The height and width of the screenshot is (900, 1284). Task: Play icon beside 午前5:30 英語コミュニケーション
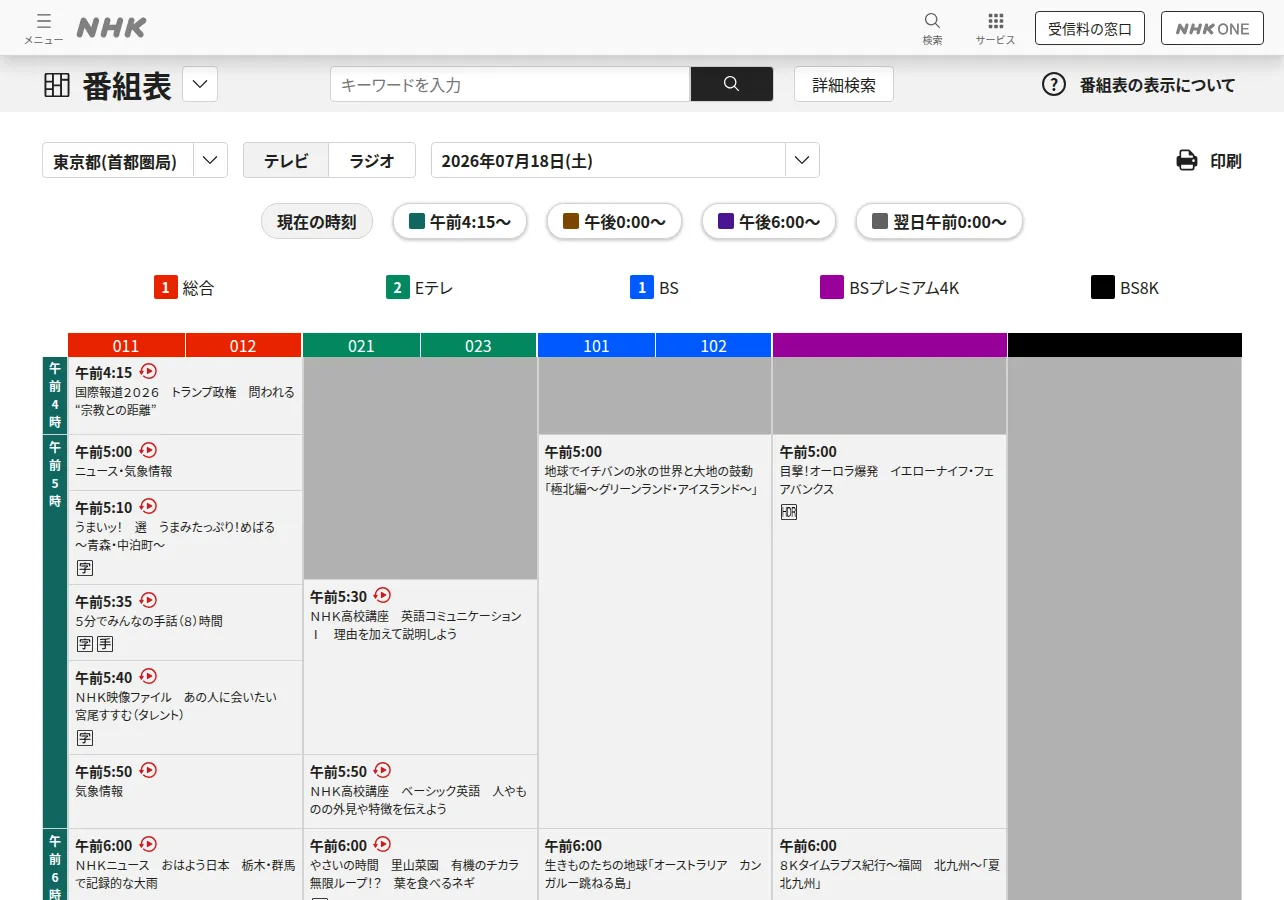[x=382, y=595]
